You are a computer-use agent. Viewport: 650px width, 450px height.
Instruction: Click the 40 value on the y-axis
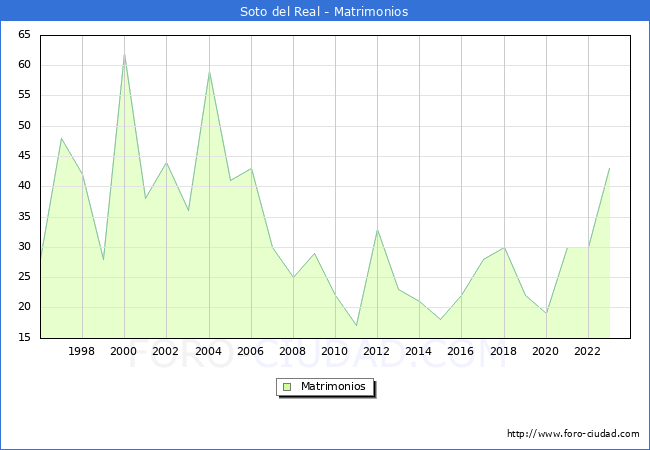(24, 186)
